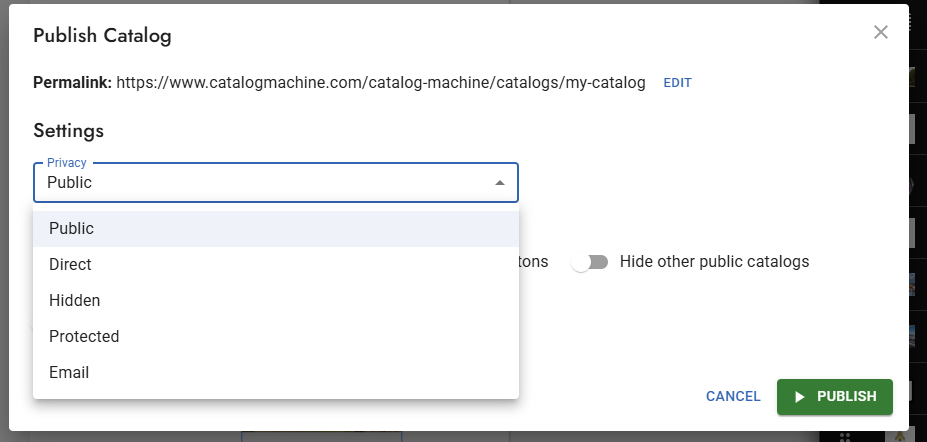Screen dimensions: 927x442
Task: Pick Hidden from privacy list
Action: (276, 301)
